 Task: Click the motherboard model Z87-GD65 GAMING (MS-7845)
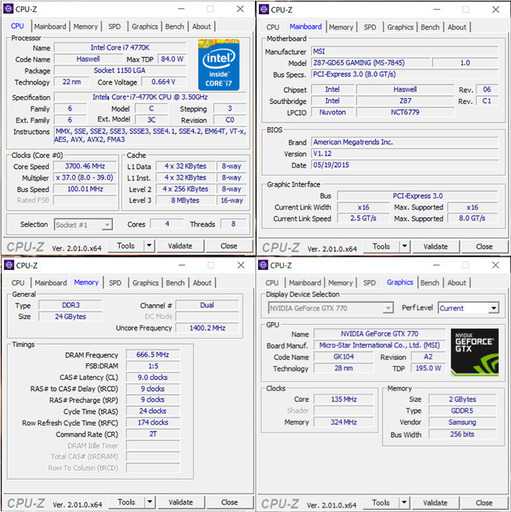point(370,63)
